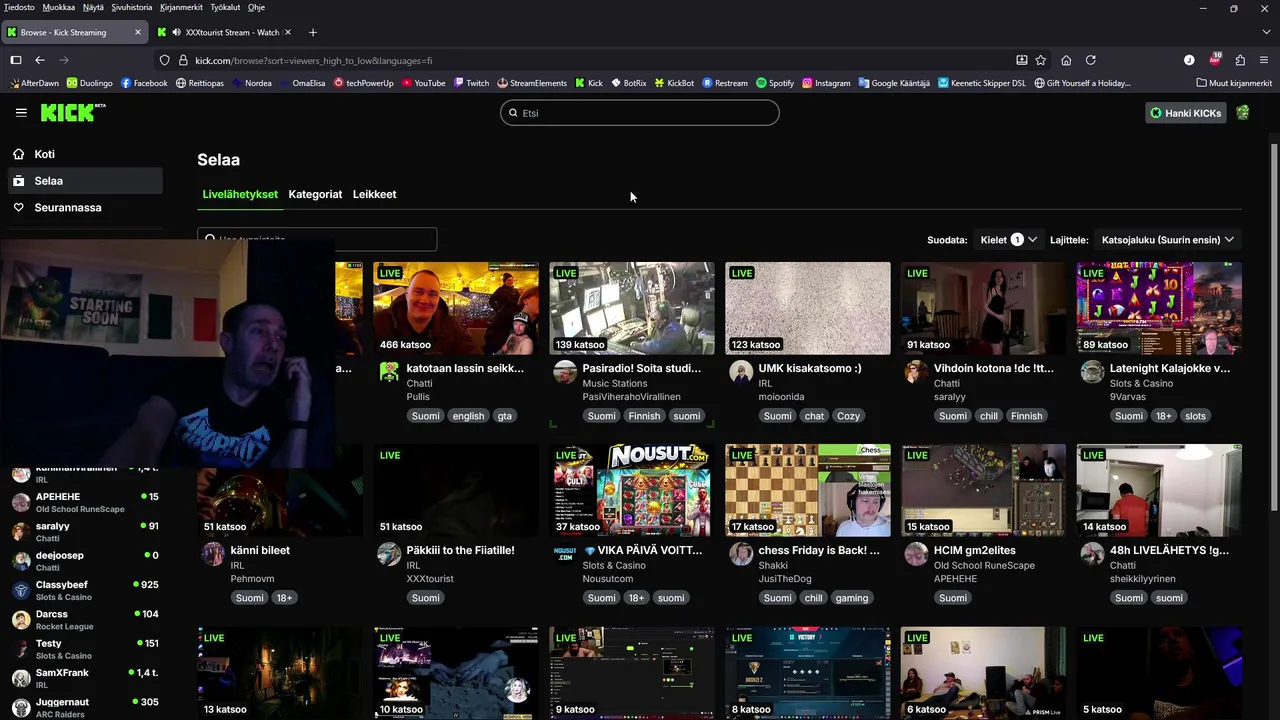
Task: Click Pehmovm channel avatar
Action: 213,554
